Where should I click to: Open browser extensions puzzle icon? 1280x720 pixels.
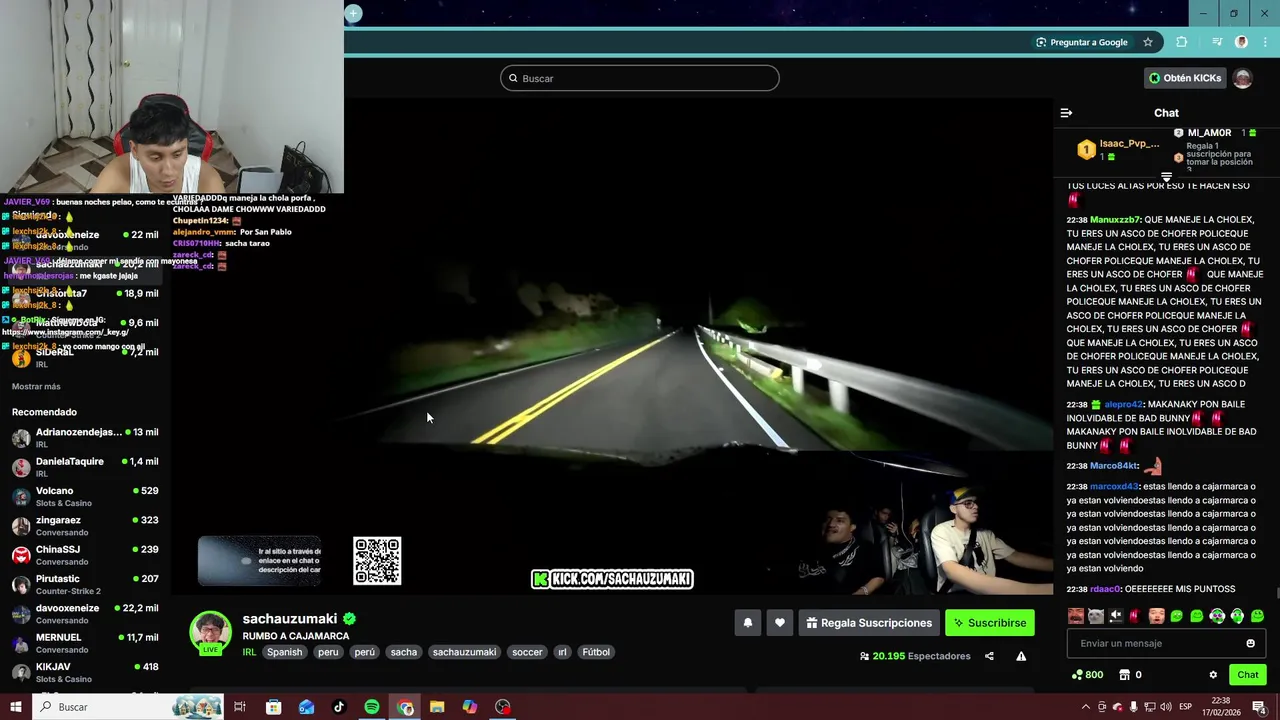pyautogui.click(x=1182, y=42)
